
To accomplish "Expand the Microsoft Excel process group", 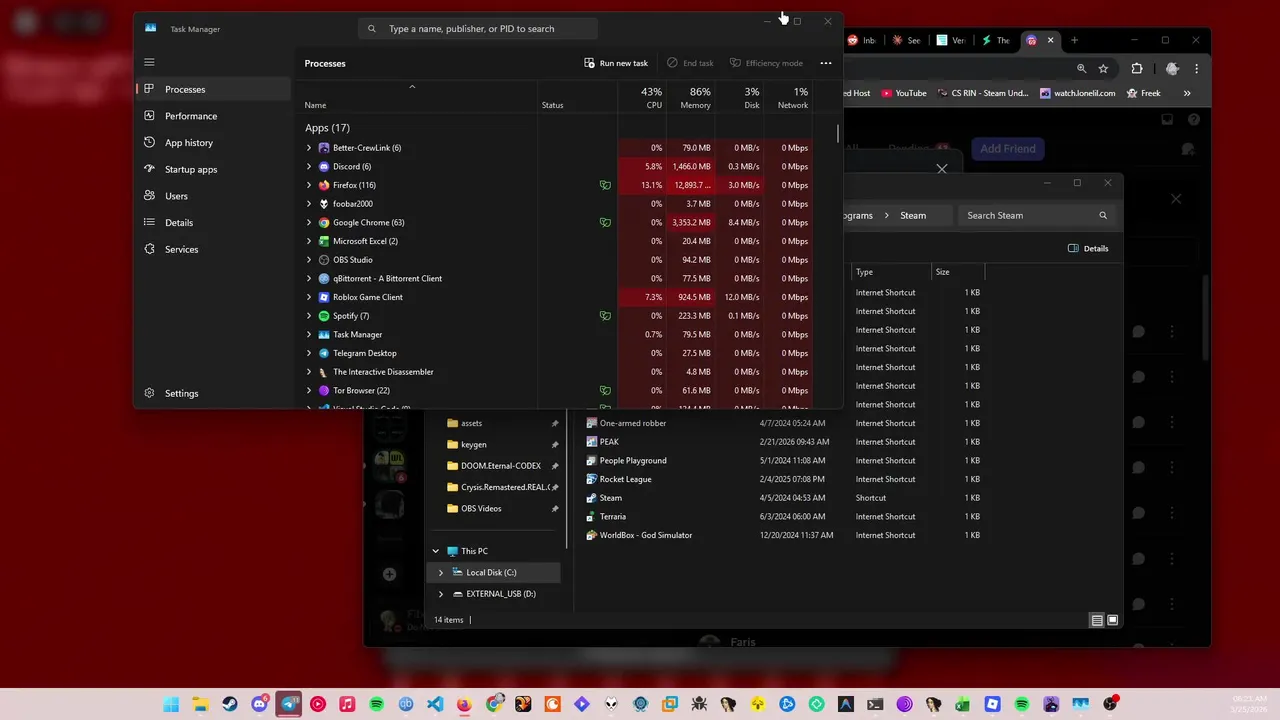I will click(x=309, y=241).
